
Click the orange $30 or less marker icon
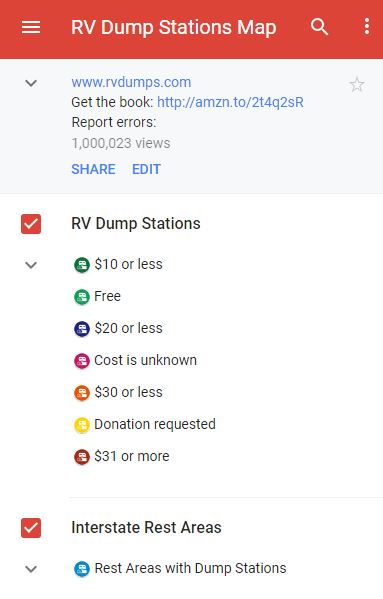[82, 393]
